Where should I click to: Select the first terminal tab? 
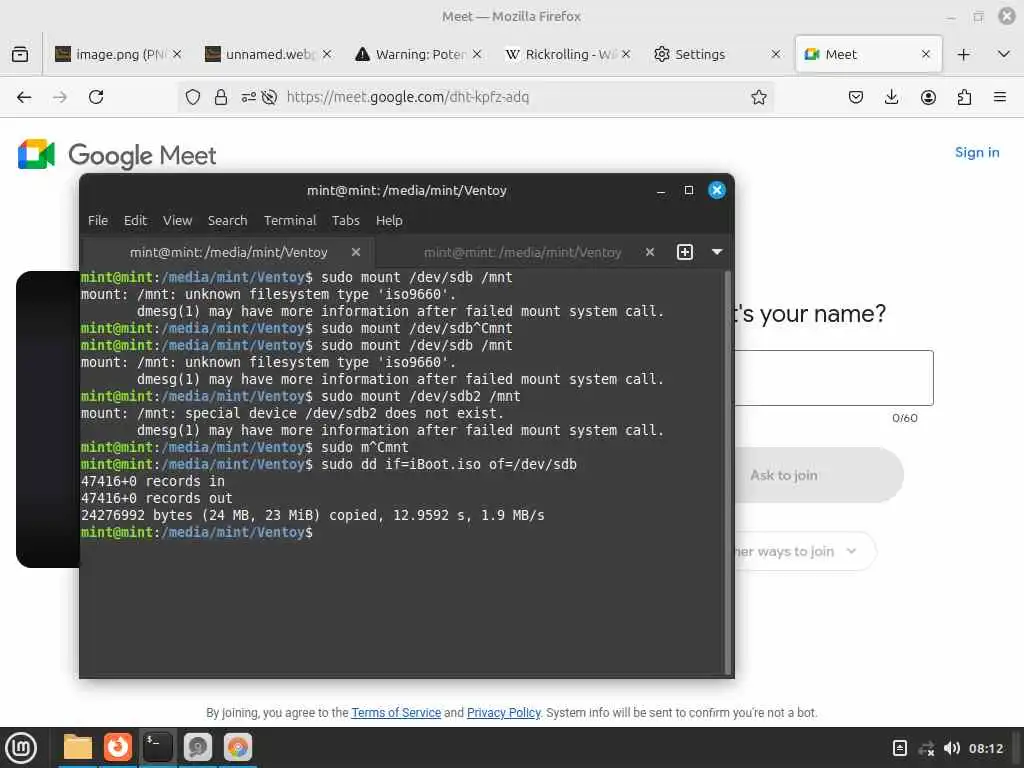point(228,252)
